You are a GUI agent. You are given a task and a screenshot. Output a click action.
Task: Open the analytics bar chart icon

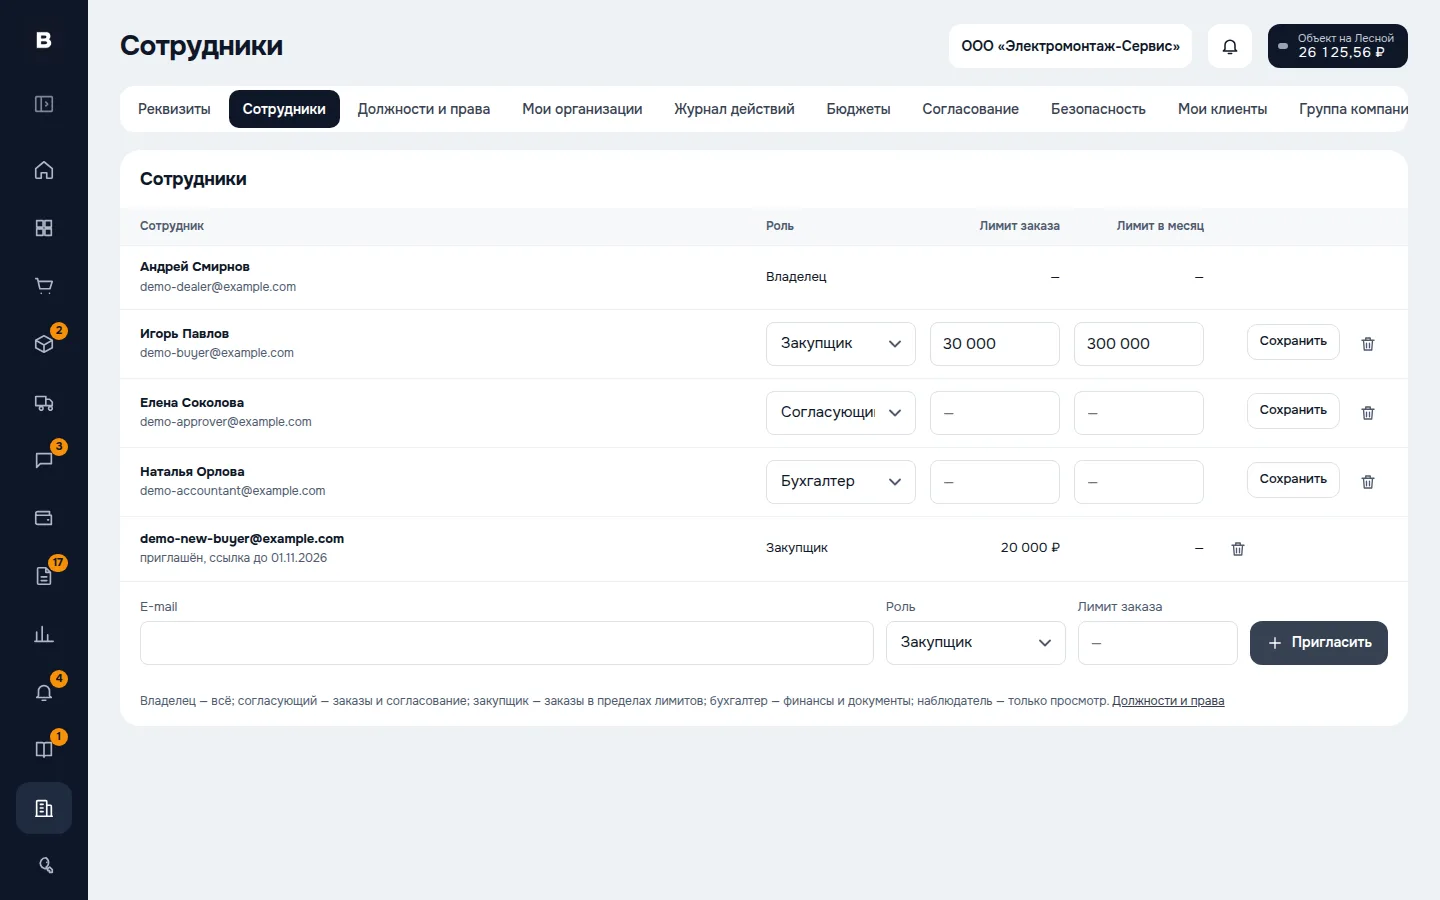(x=44, y=634)
